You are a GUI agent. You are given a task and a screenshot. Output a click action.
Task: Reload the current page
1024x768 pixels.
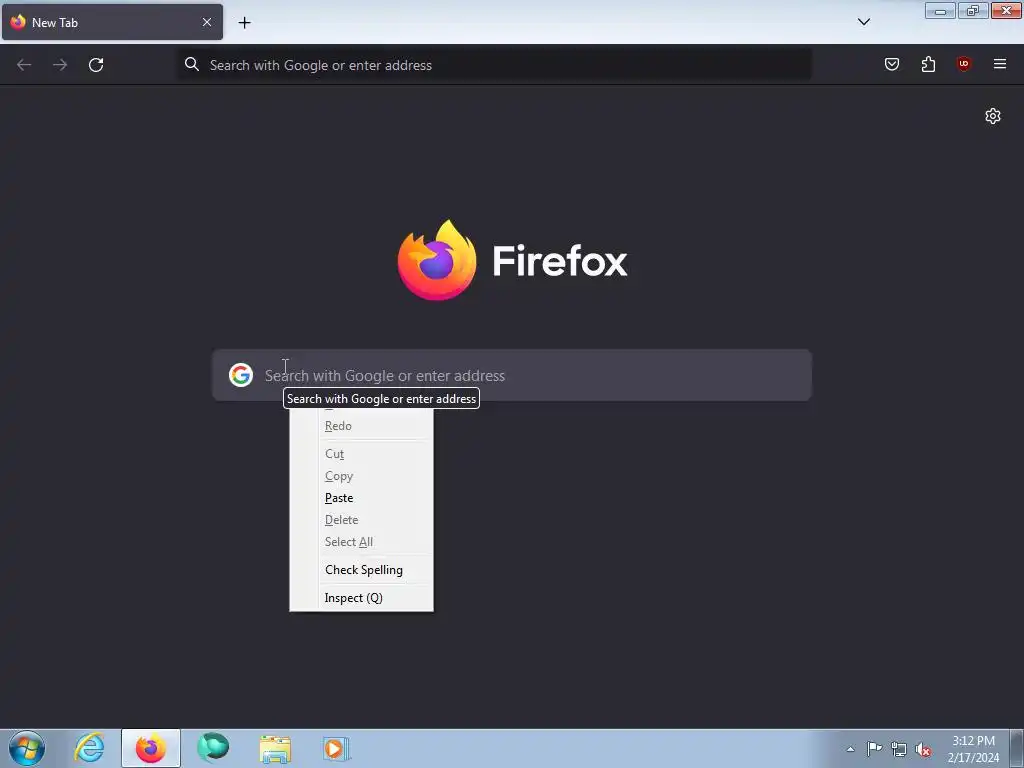[x=96, y=65]
